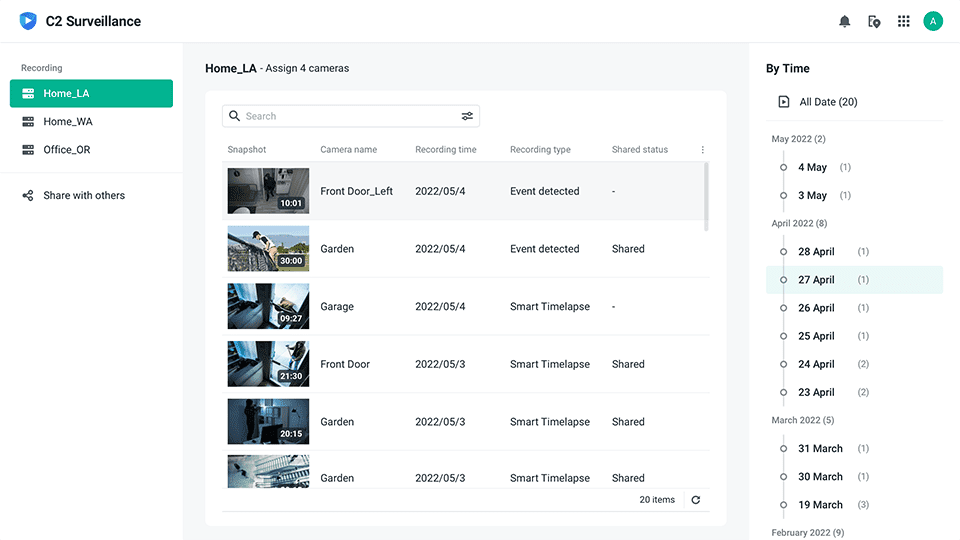Sort by Recording time column header
Screen dimensions: 960x540
click(x=445, y=150)
